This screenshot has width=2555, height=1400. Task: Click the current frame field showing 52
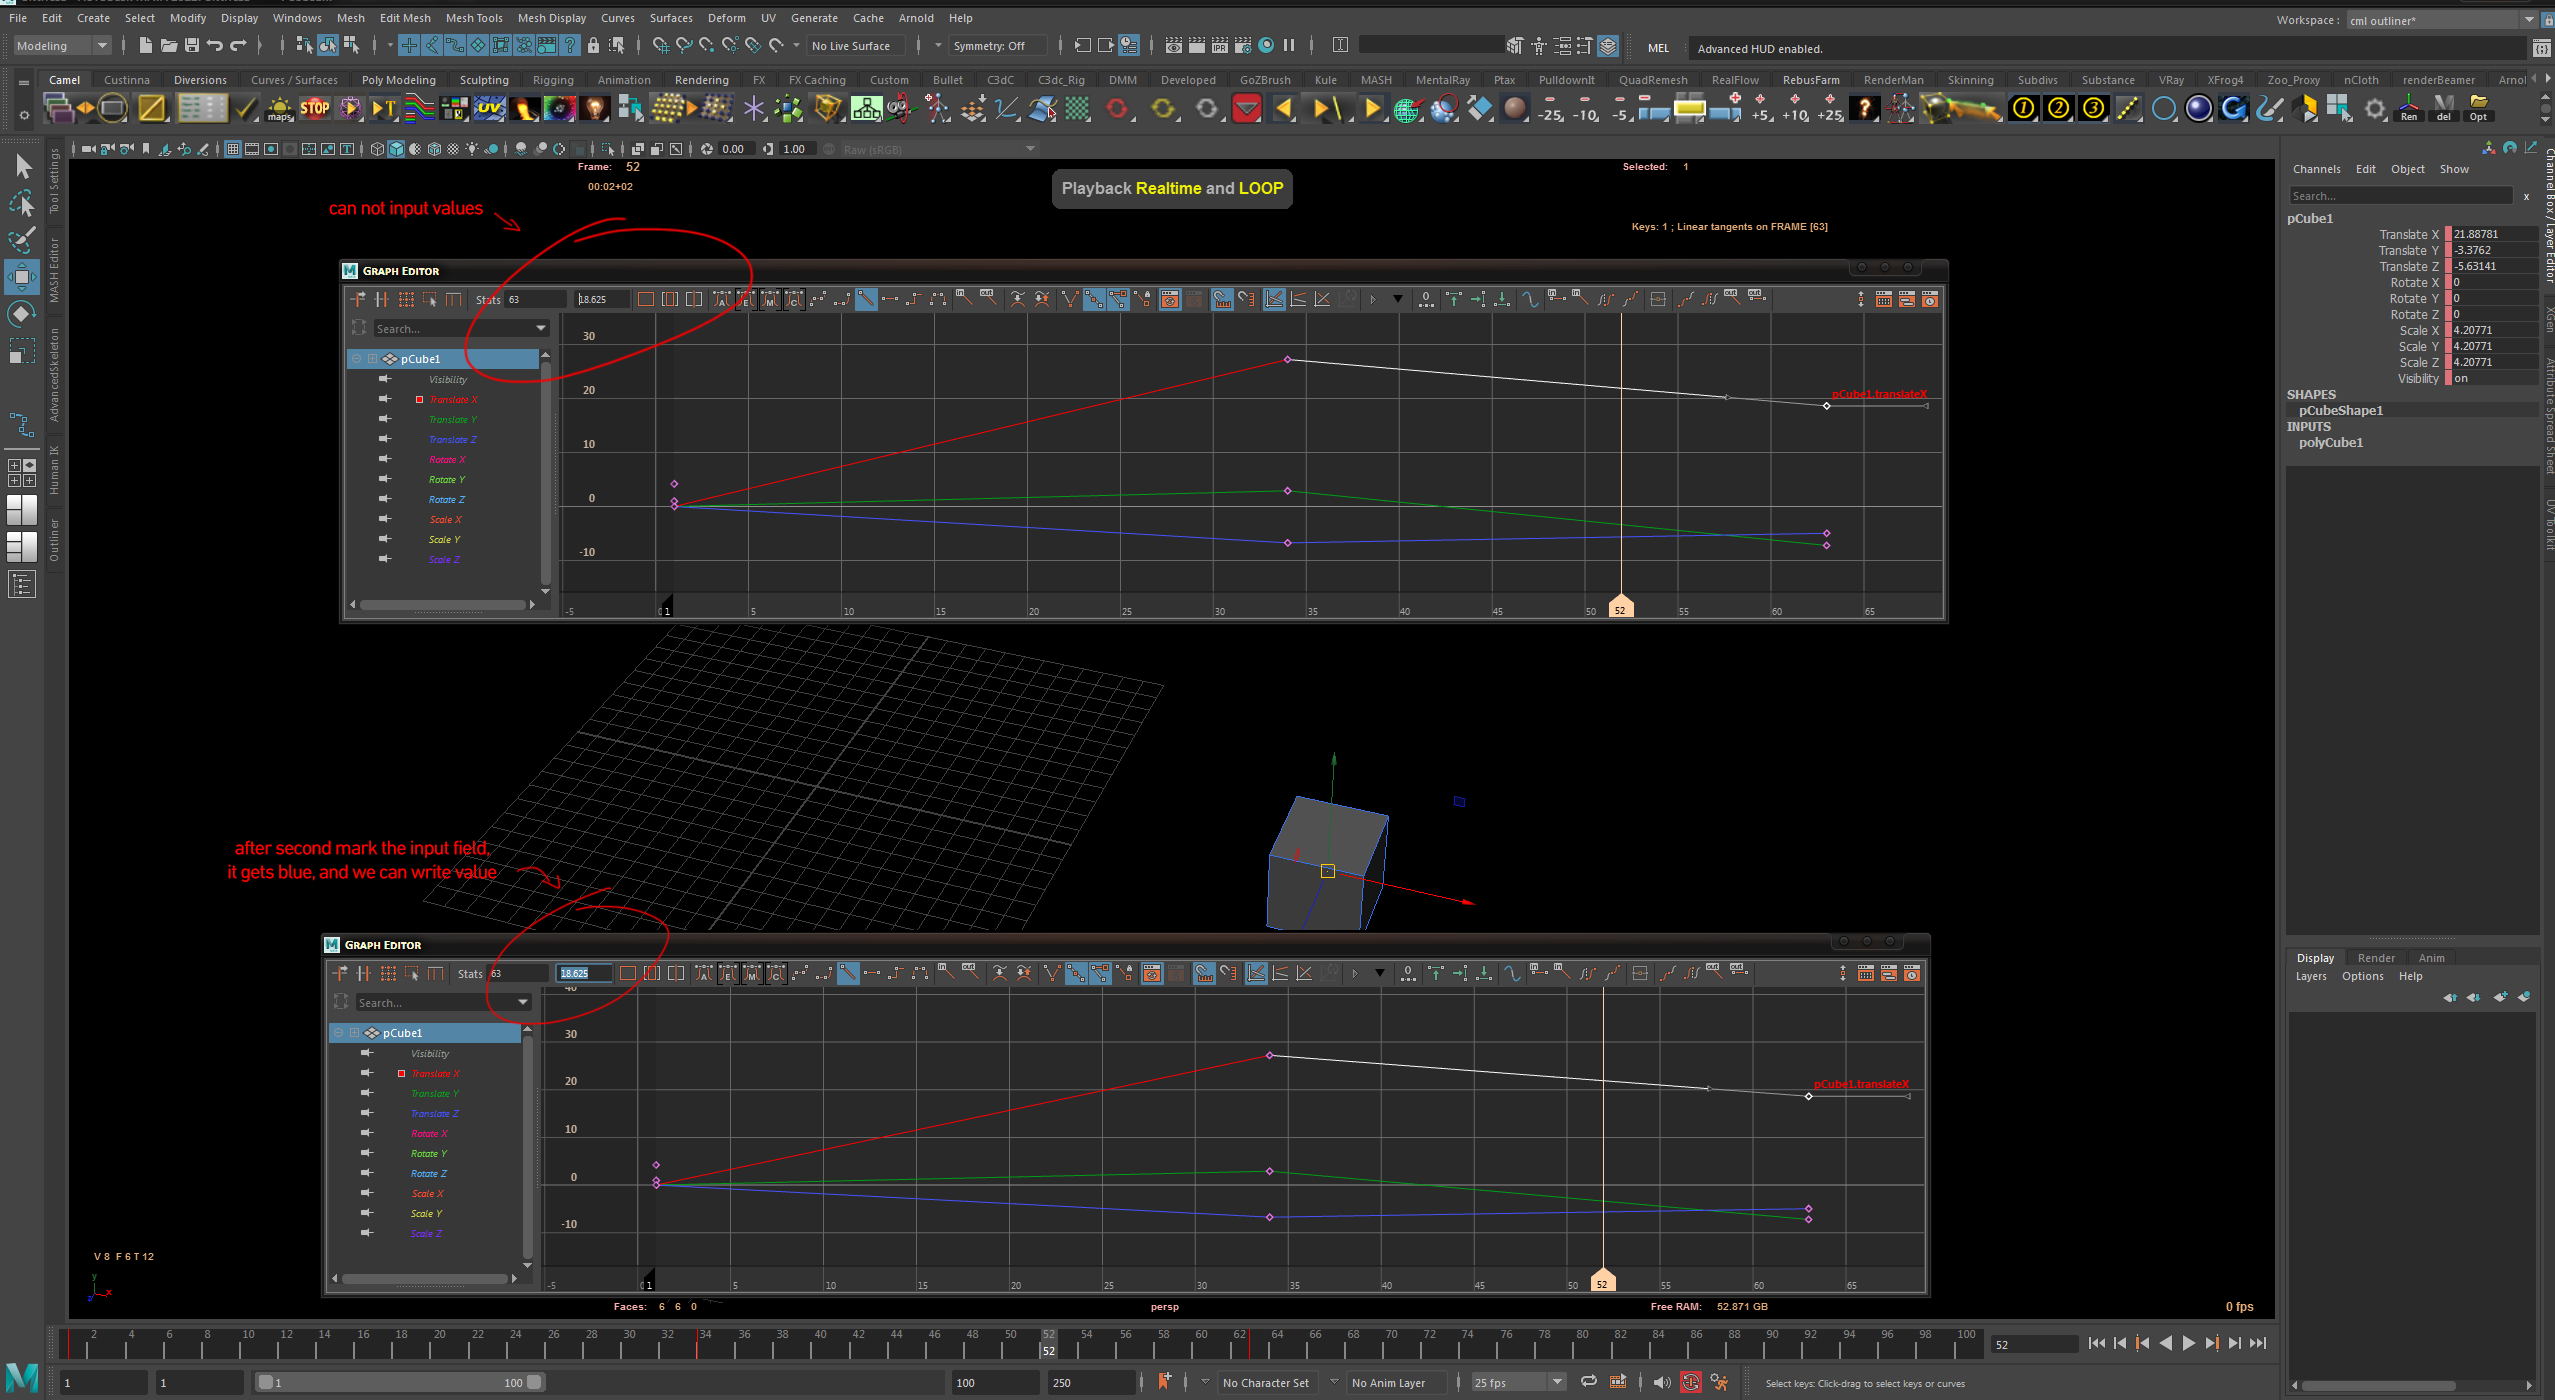[2035, 1344]
